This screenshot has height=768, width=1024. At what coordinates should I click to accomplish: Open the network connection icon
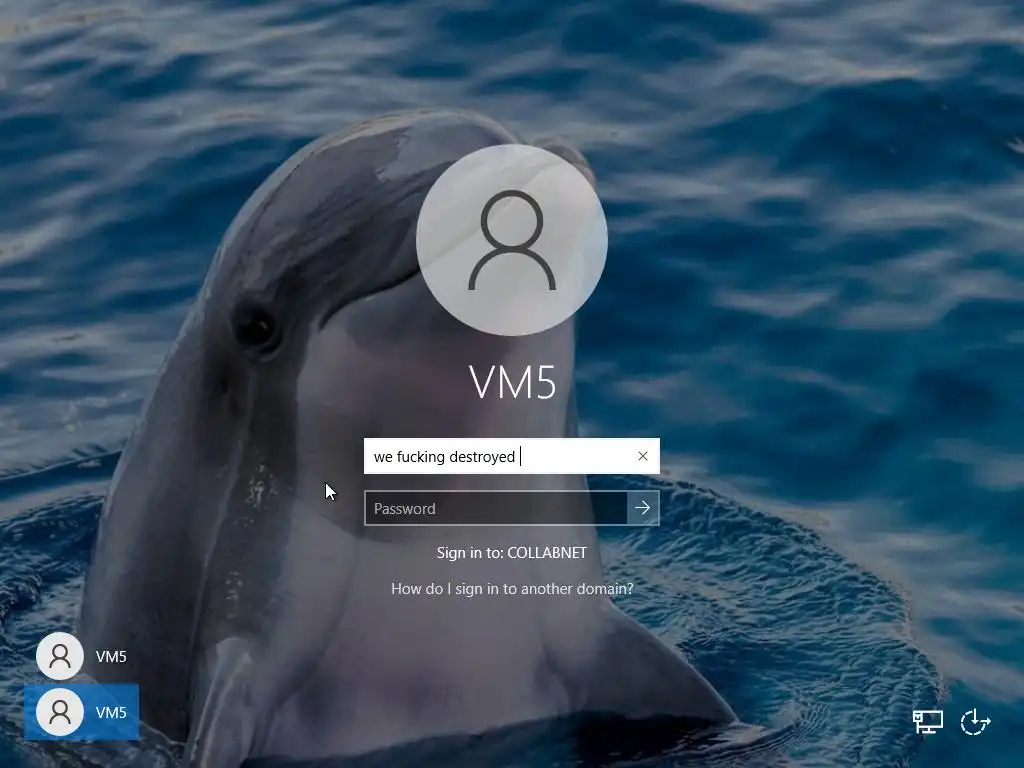click(x=927, y=722)
